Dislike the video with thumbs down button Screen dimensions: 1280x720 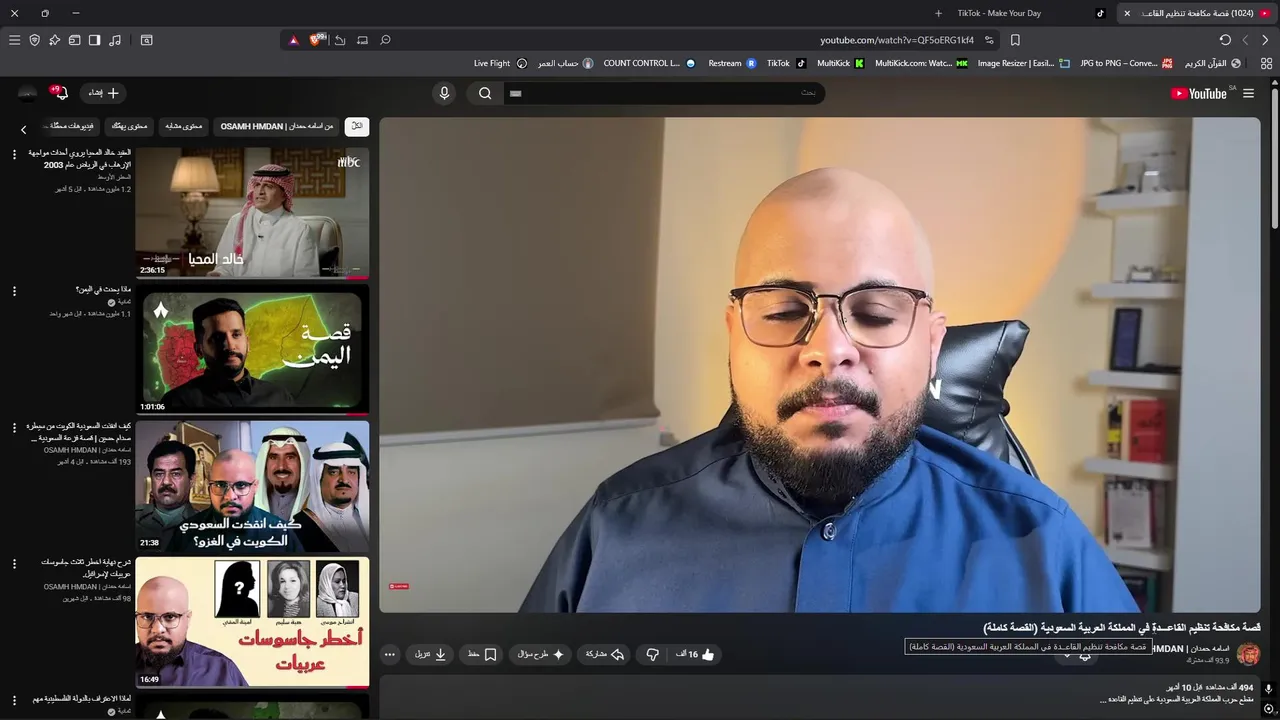coord(652,654)
